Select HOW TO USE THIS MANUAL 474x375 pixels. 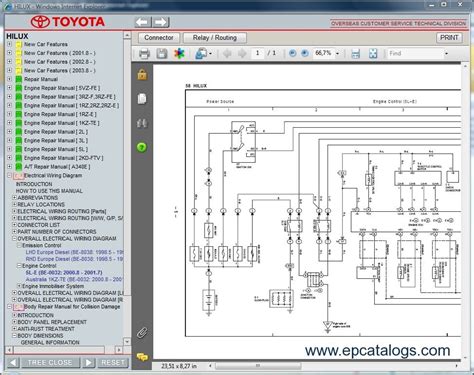coord(49,191)
